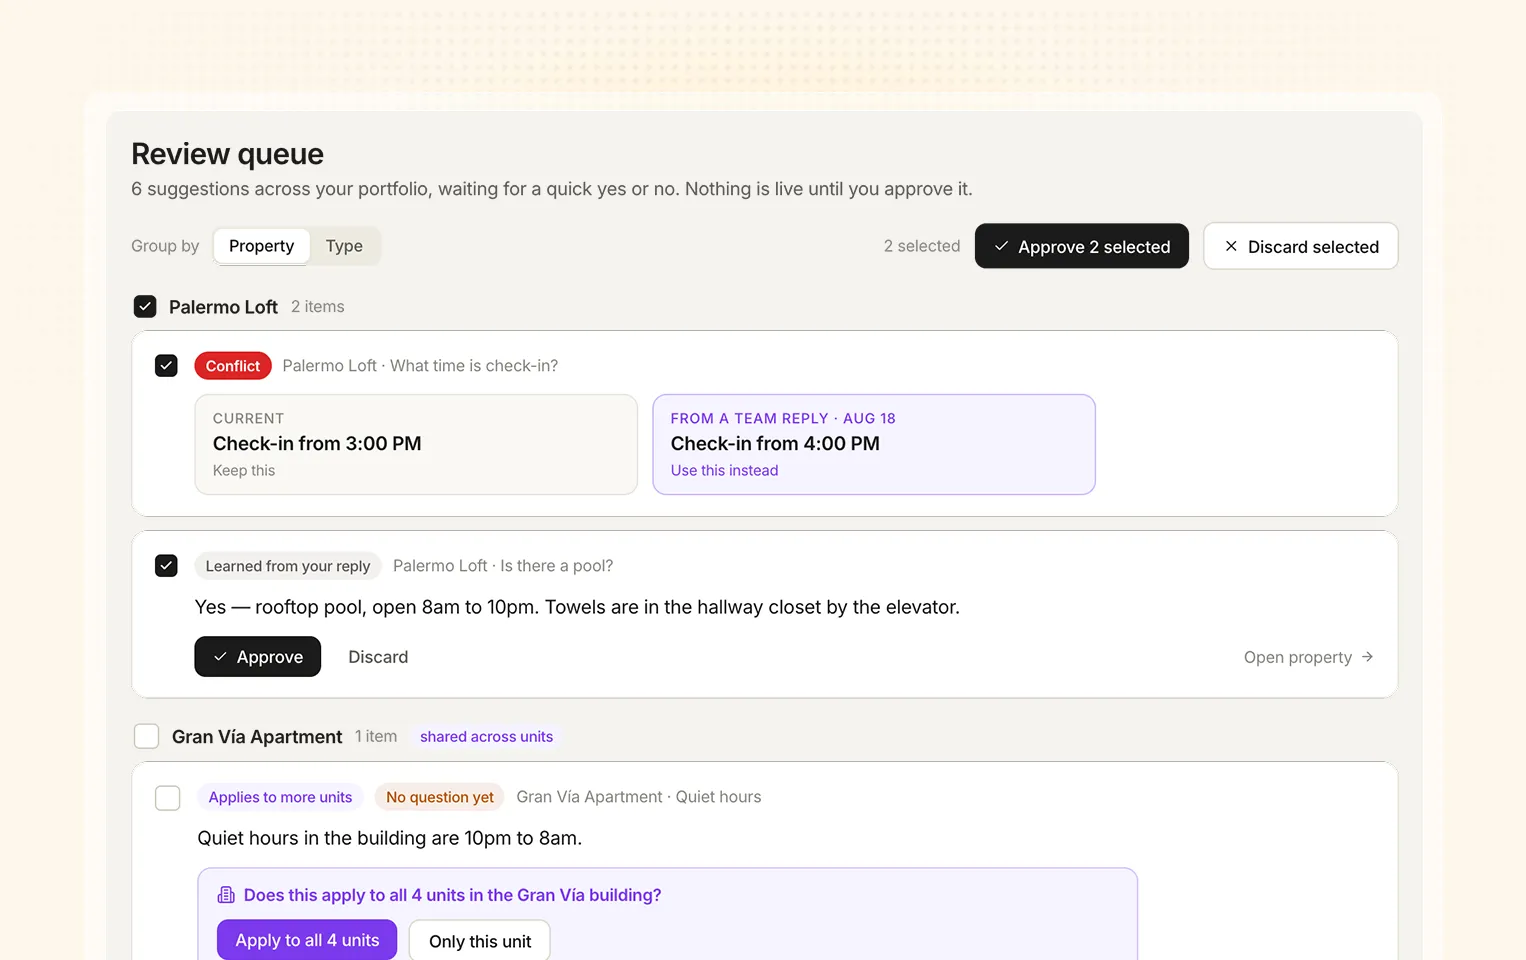
Task: Check the Quiet hours suggestion checkbox
Action: pos(168,798)
